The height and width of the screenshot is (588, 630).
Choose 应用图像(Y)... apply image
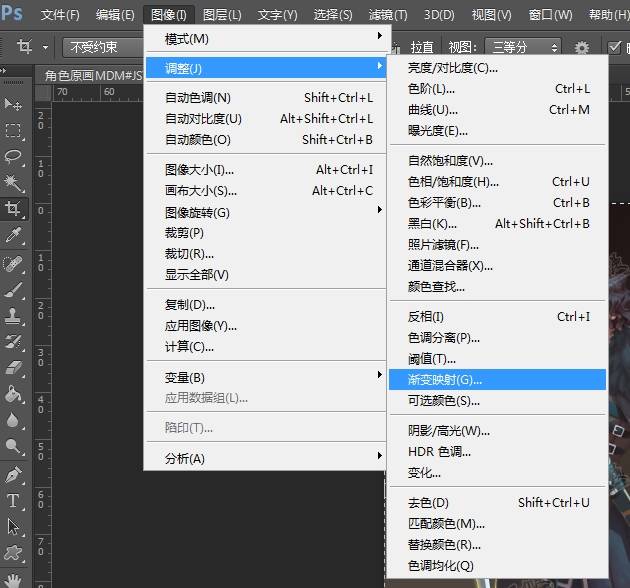click(x=266, y=326)
